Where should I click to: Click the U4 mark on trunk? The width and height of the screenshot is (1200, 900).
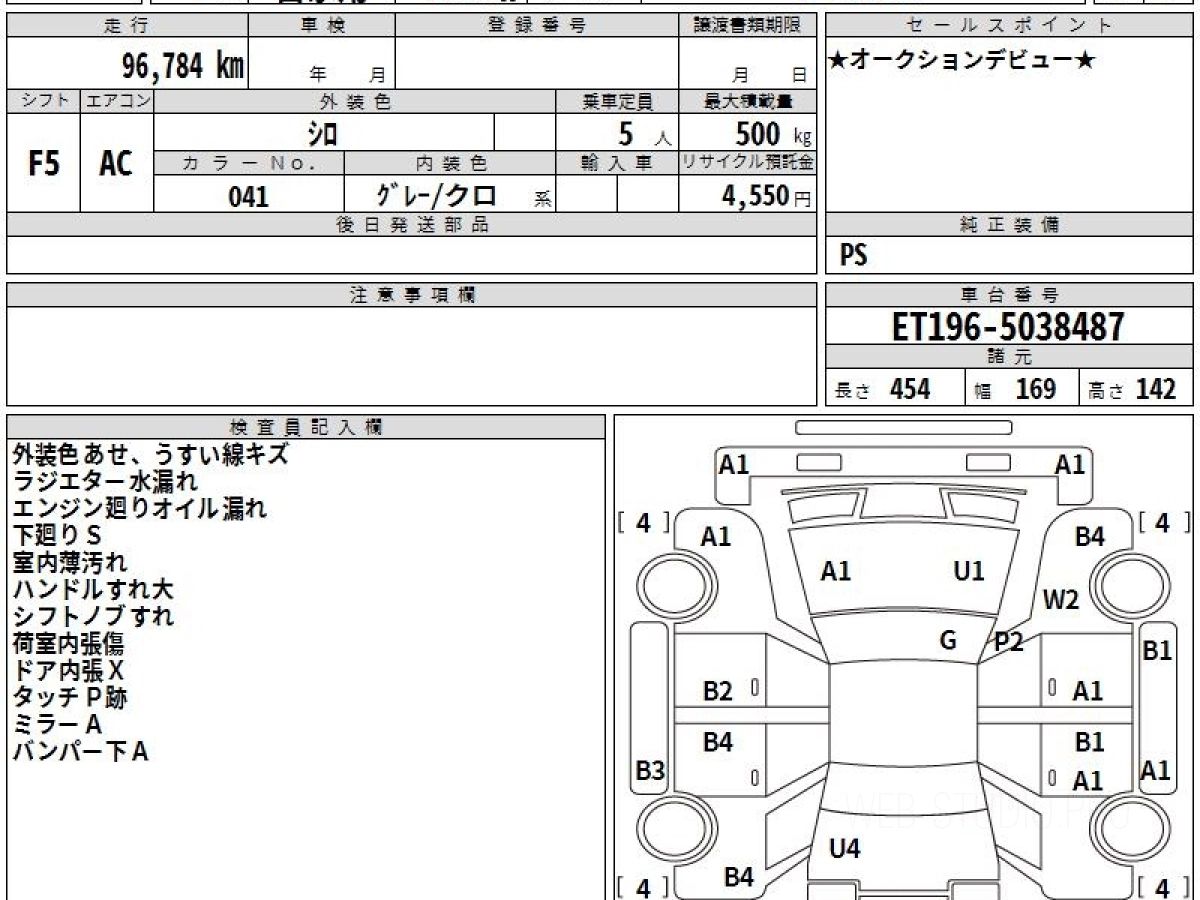tap(845, 849)
